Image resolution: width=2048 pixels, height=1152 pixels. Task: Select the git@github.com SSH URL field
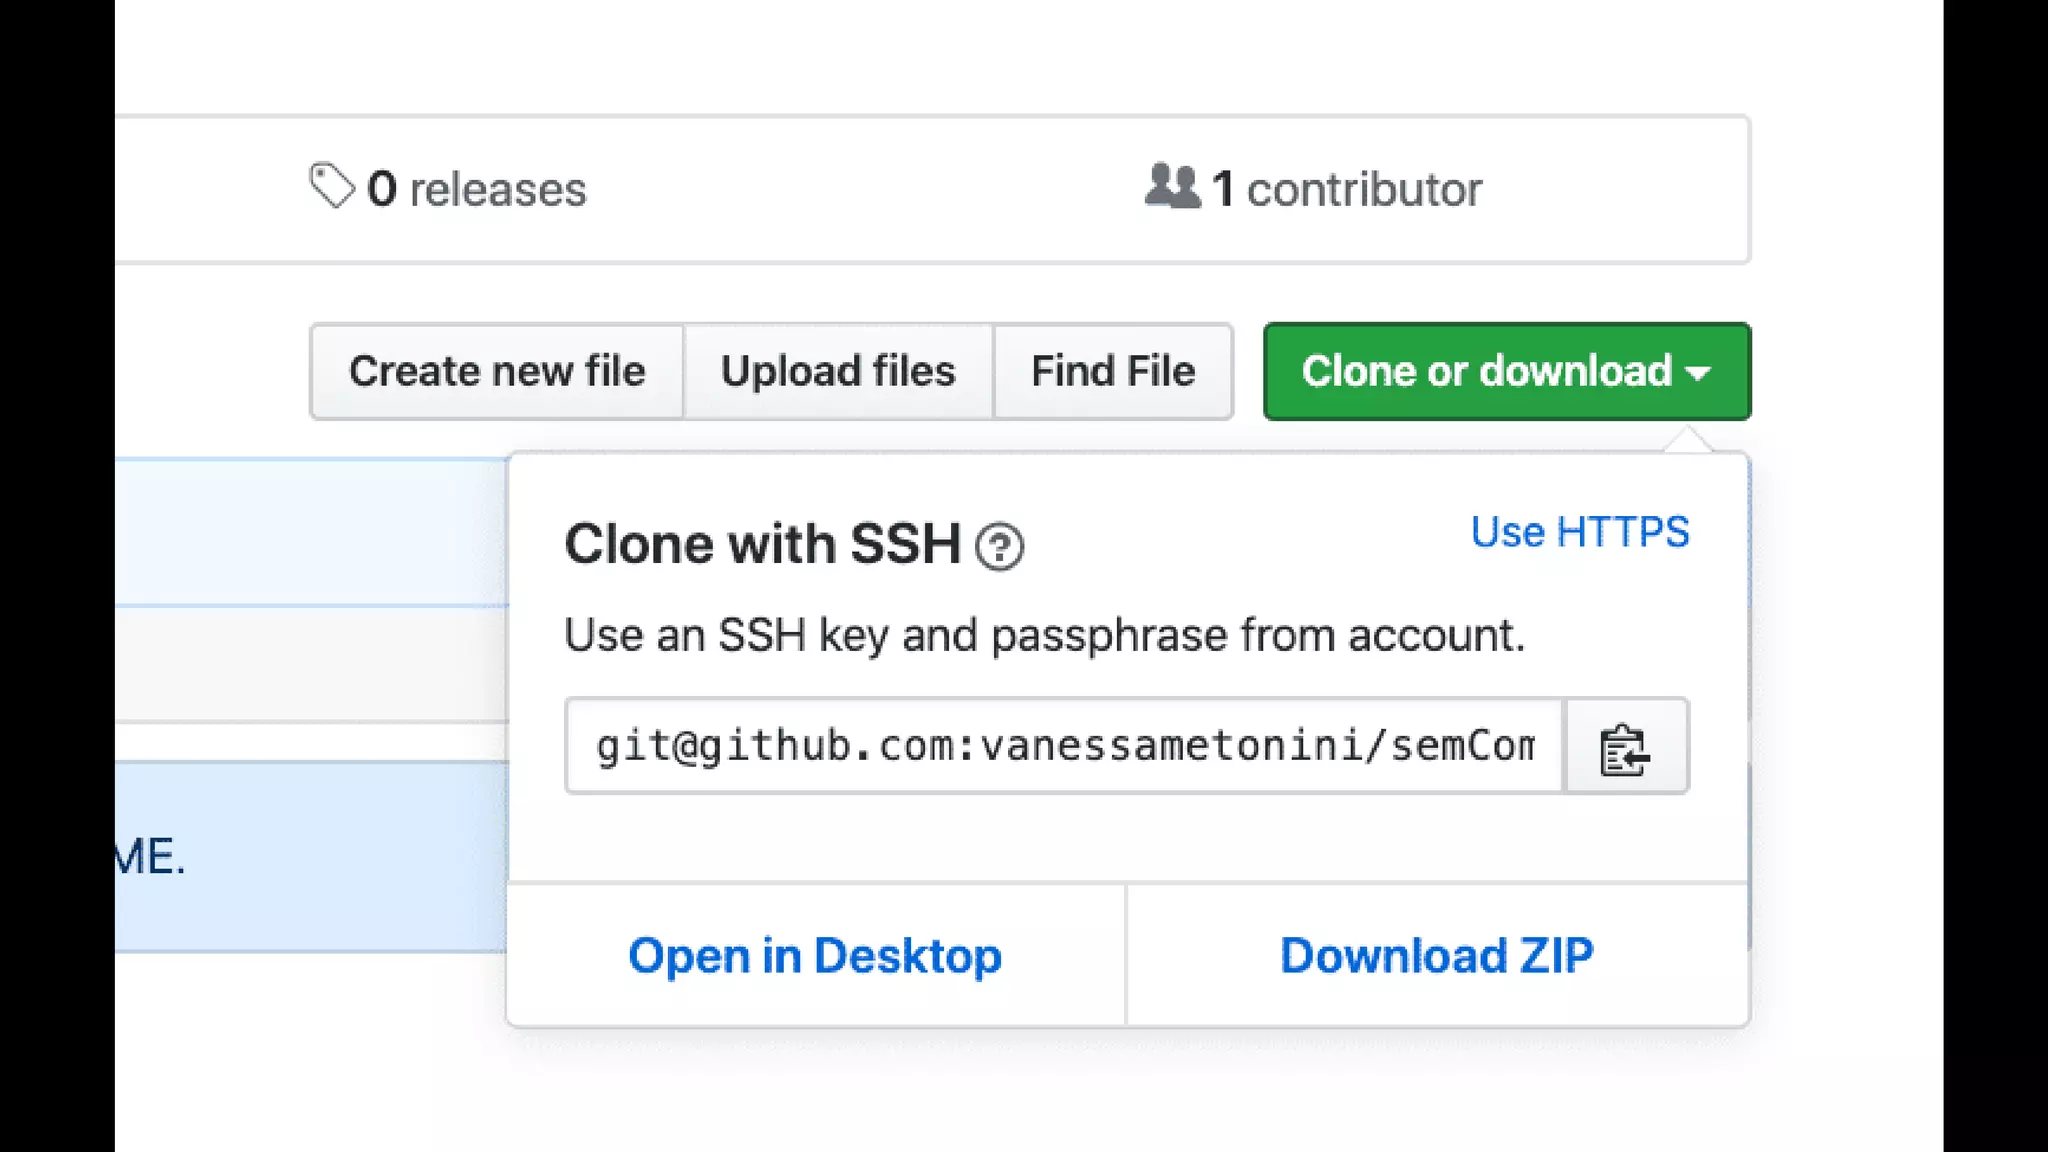(1063, 747)
